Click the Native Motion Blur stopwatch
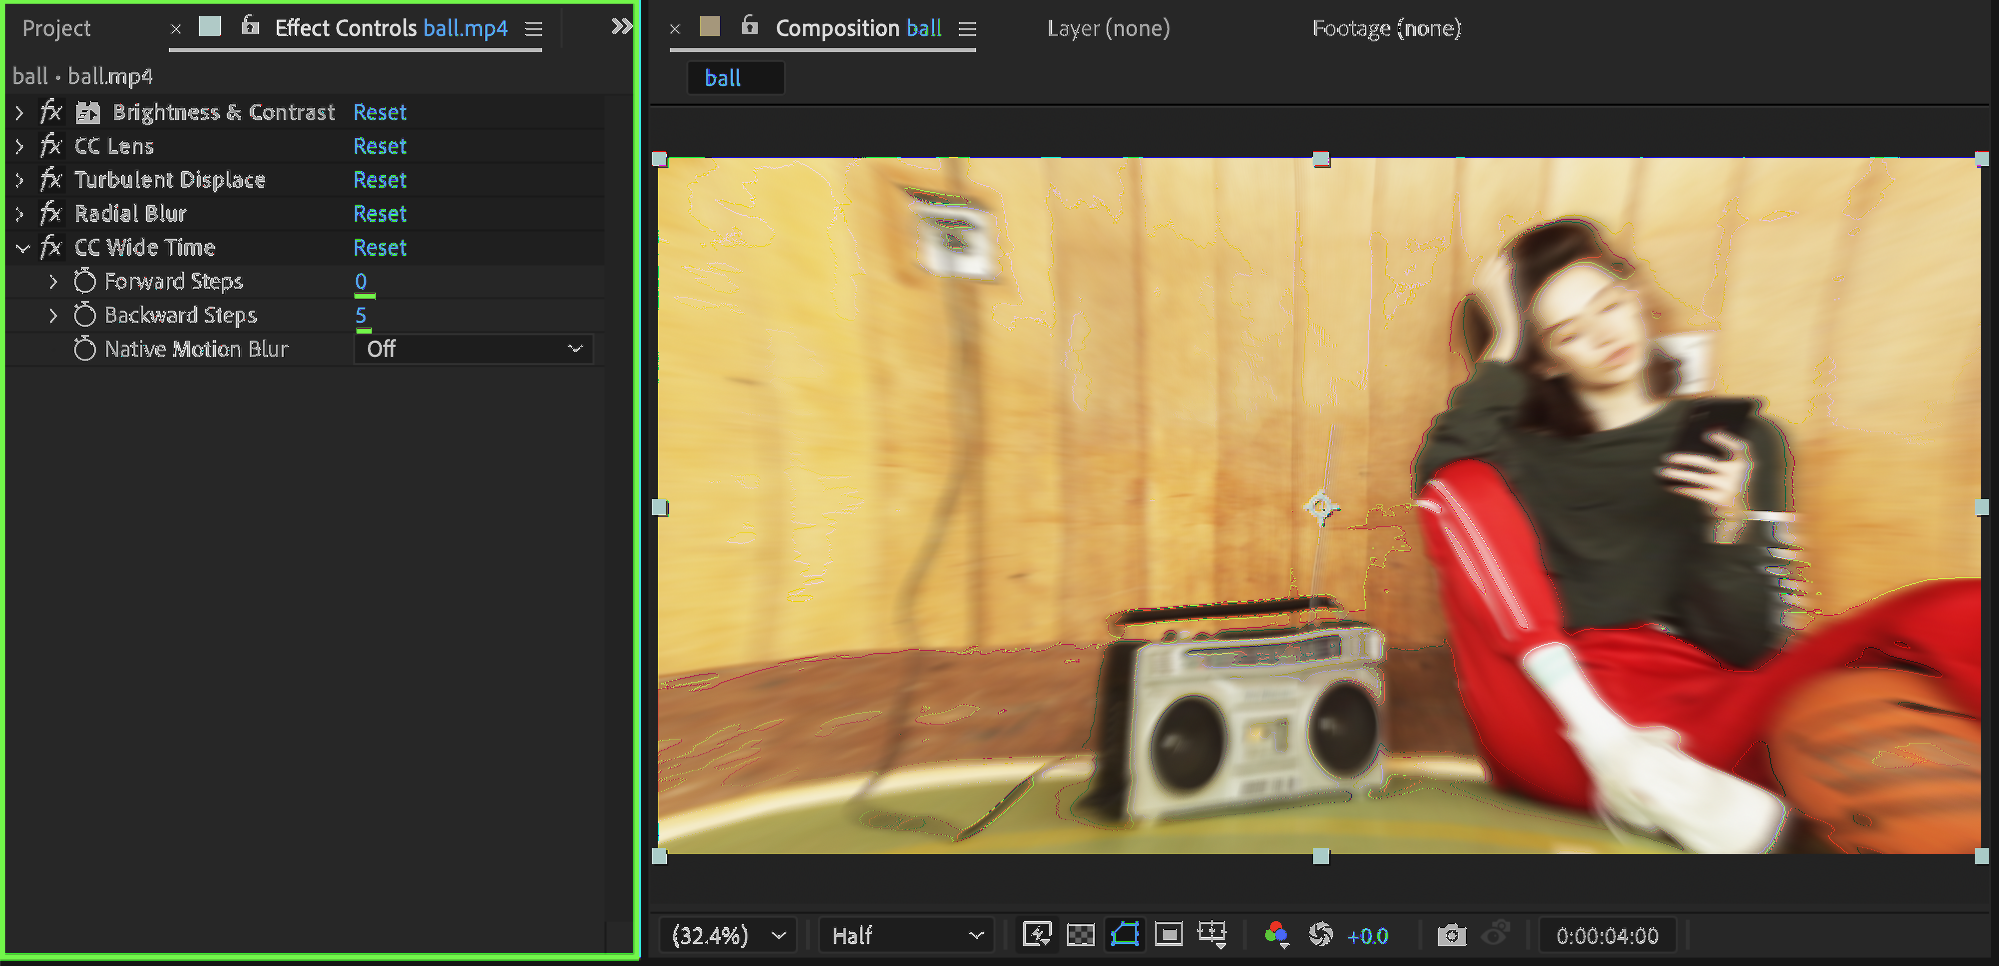Image resolution: width=1999 pixels, height=966 pixels. [x=85, y=349]
